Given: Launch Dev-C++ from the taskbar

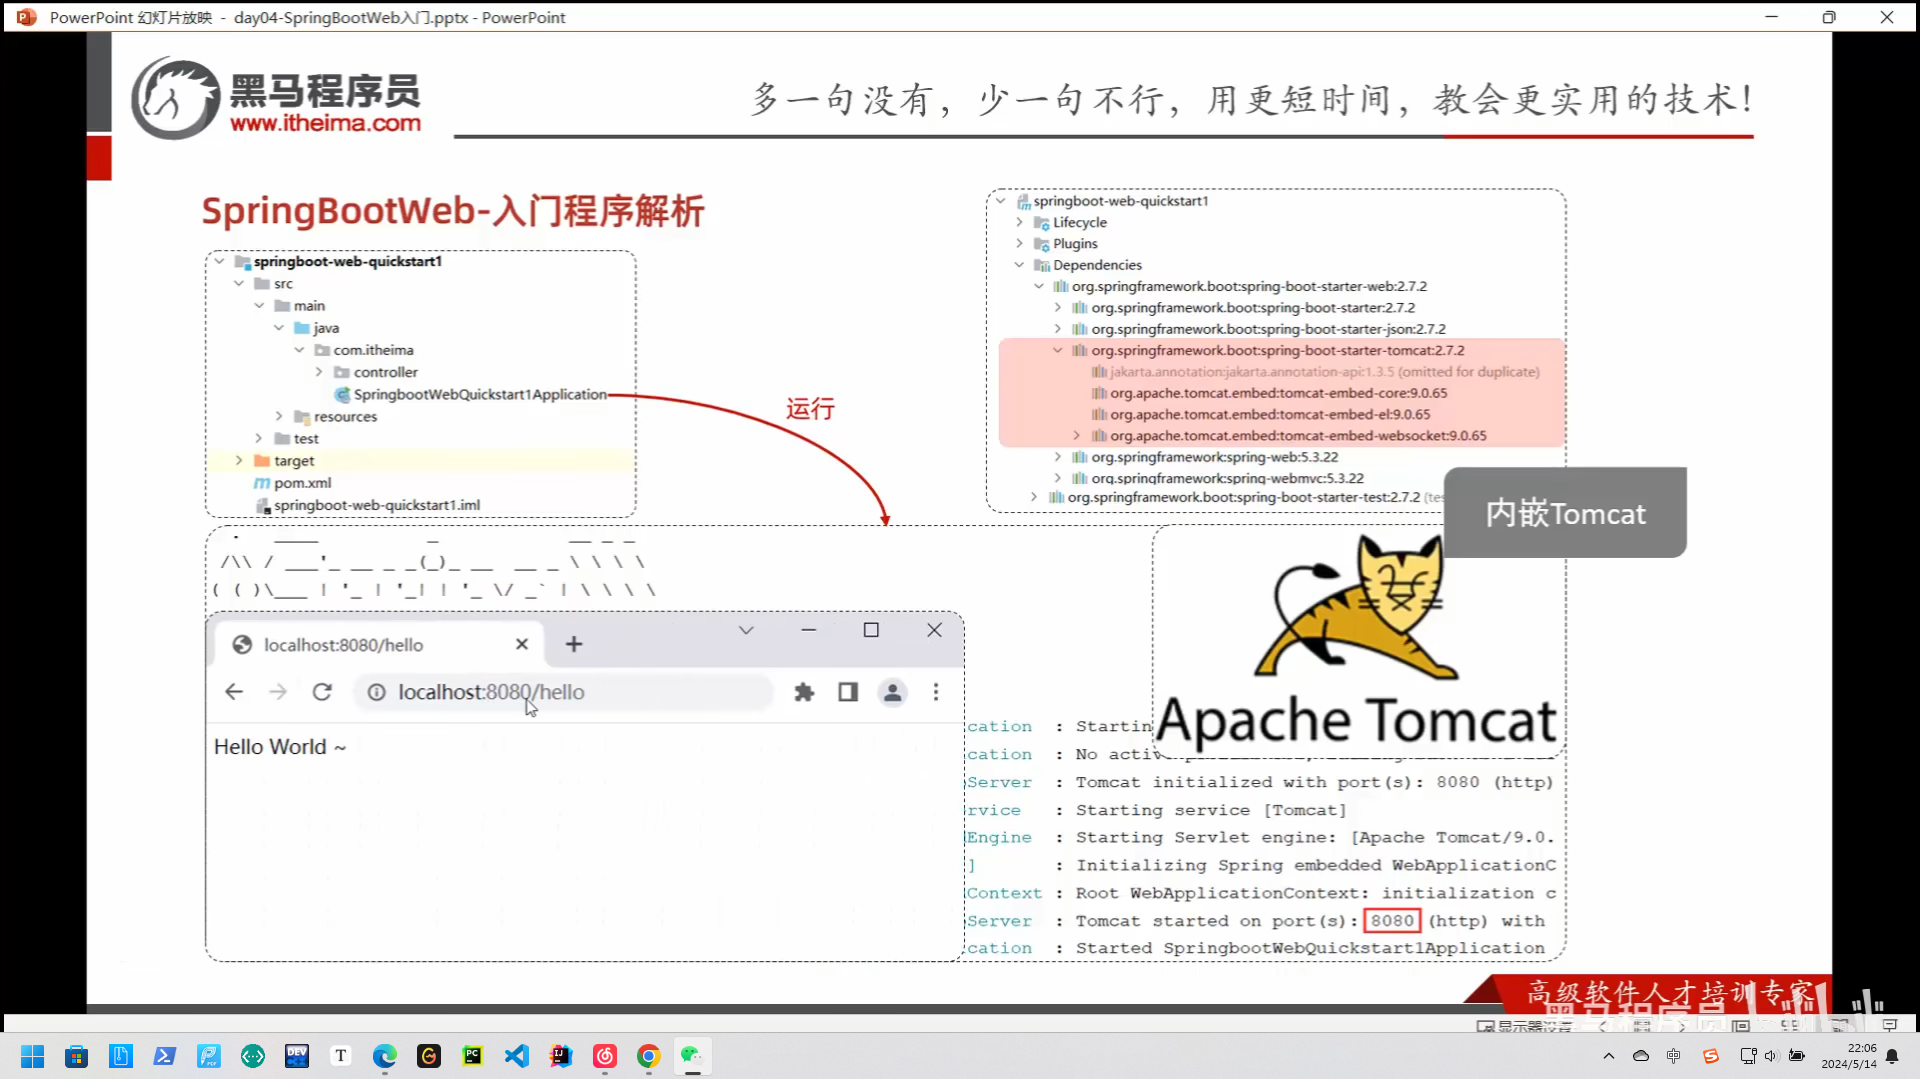Looking at the screenshot, I should point(297,1056).
